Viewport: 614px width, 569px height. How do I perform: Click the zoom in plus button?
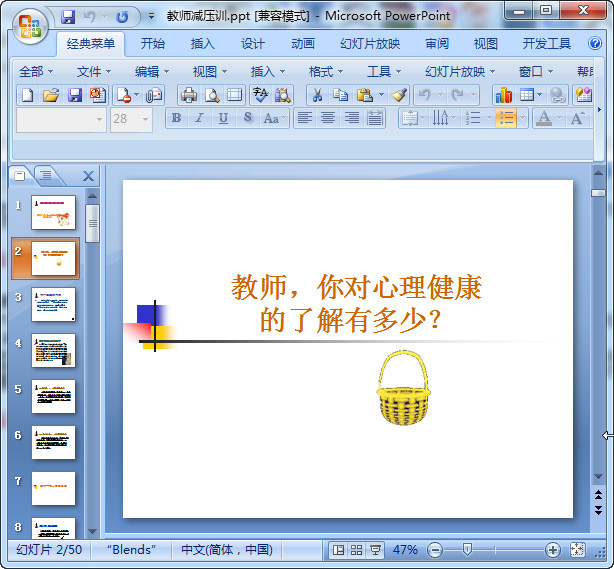tap(553, 550)
